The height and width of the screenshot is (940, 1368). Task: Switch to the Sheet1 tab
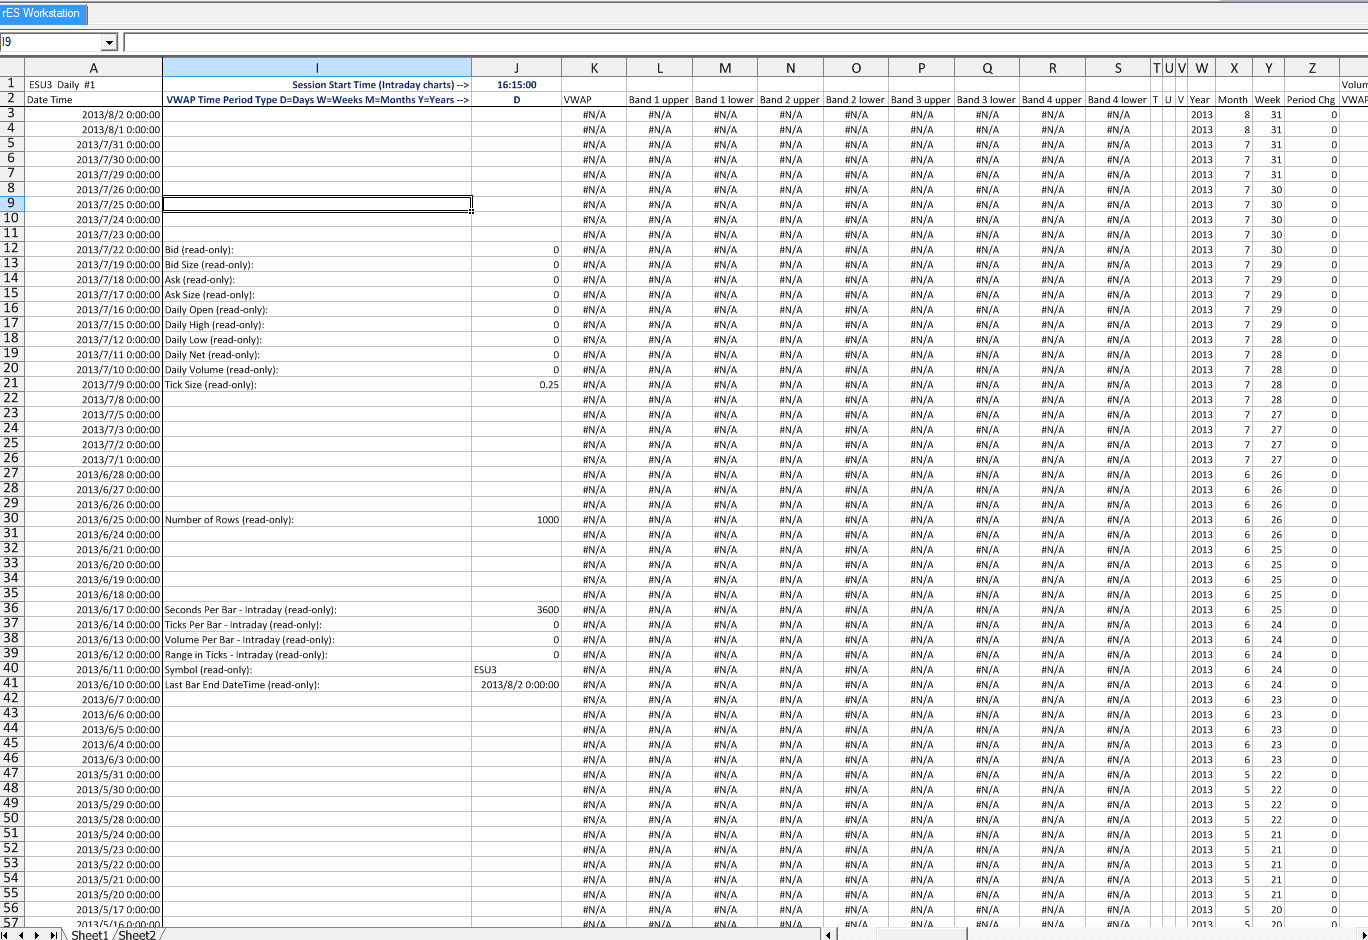(89, 934)
